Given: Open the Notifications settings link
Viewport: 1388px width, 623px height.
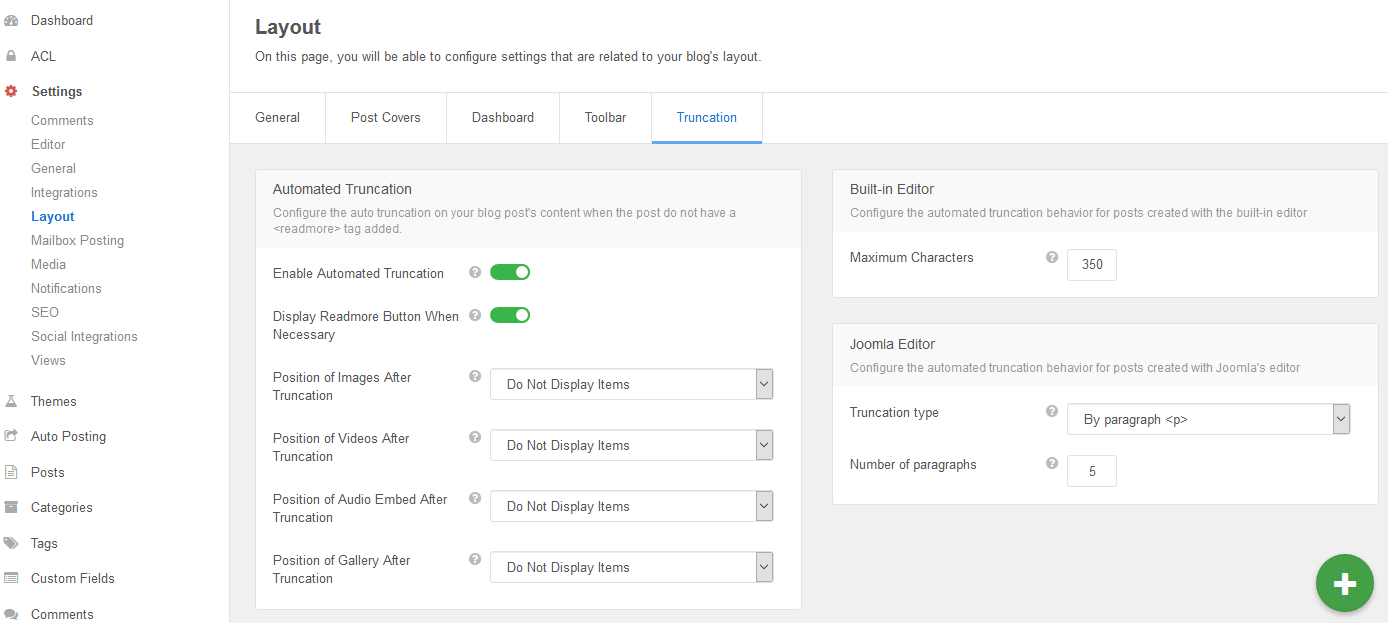Looking at the screenshot, I should tap(66, 288).
